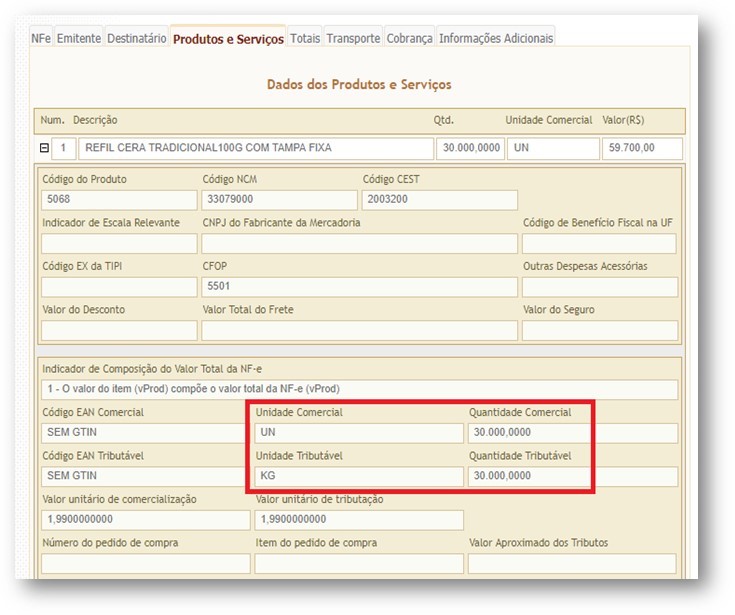Open the Destinatário tab

[x=136, y=38]
